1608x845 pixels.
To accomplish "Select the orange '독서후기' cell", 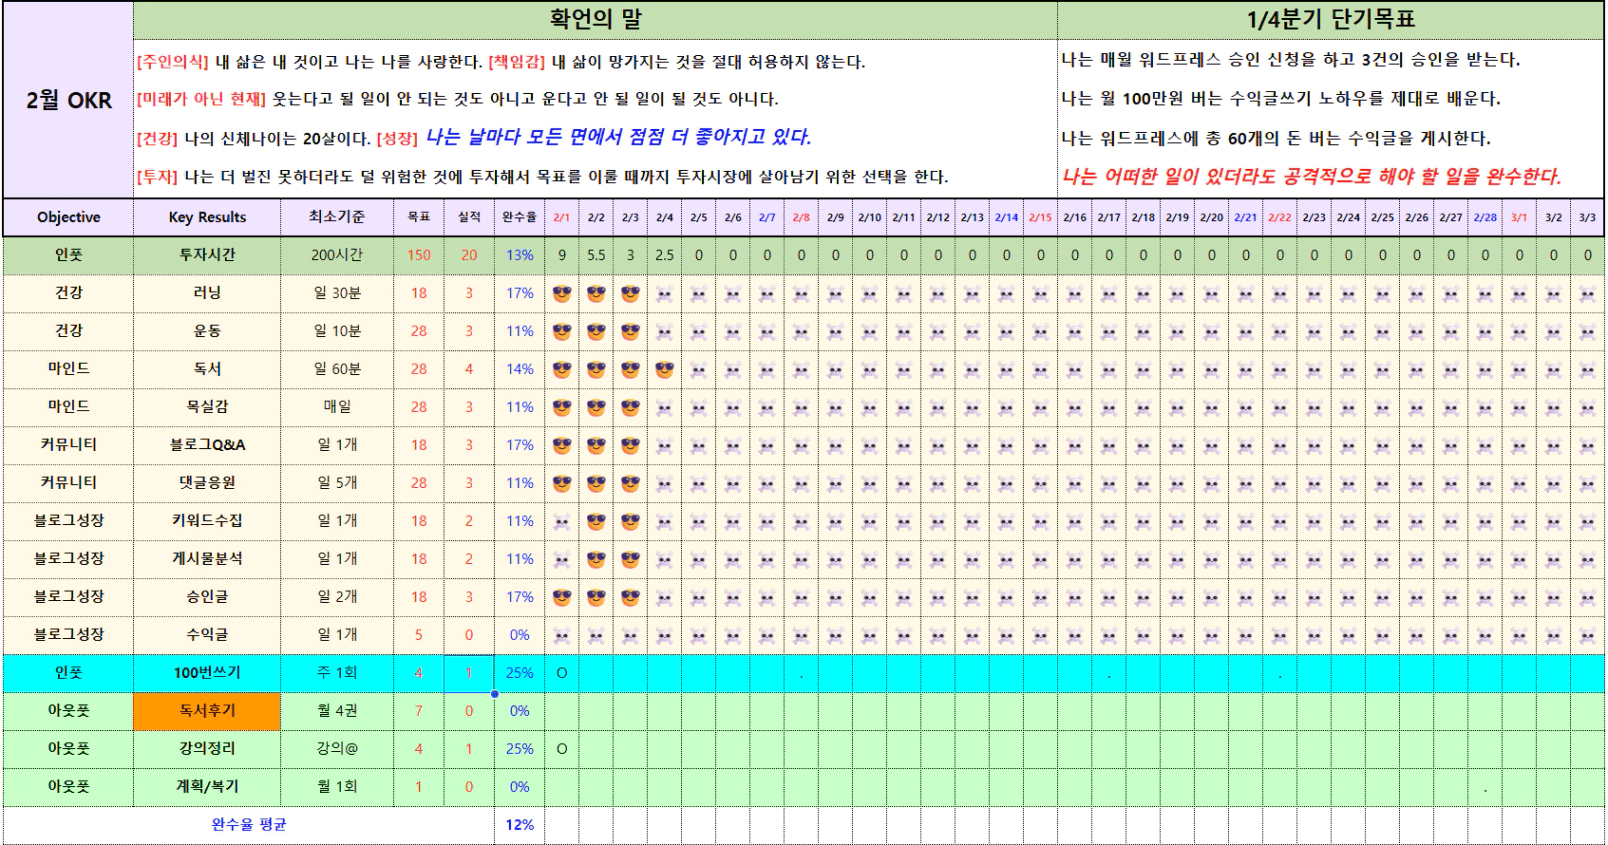I will [207, 711].
